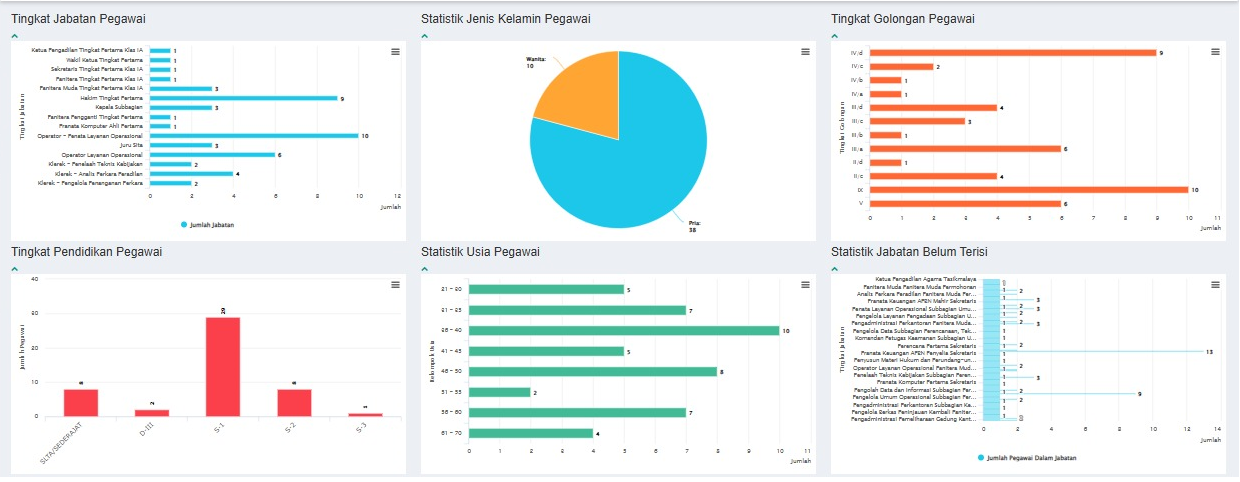Collapse the Tingkat Jabatan Pegawai panel

click(15, 35)
